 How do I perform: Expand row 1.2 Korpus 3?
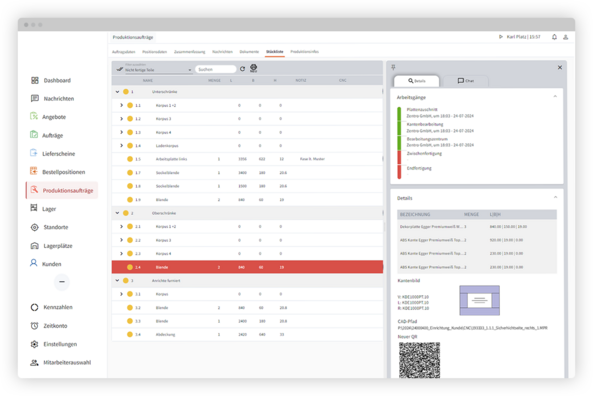point(121,119)
